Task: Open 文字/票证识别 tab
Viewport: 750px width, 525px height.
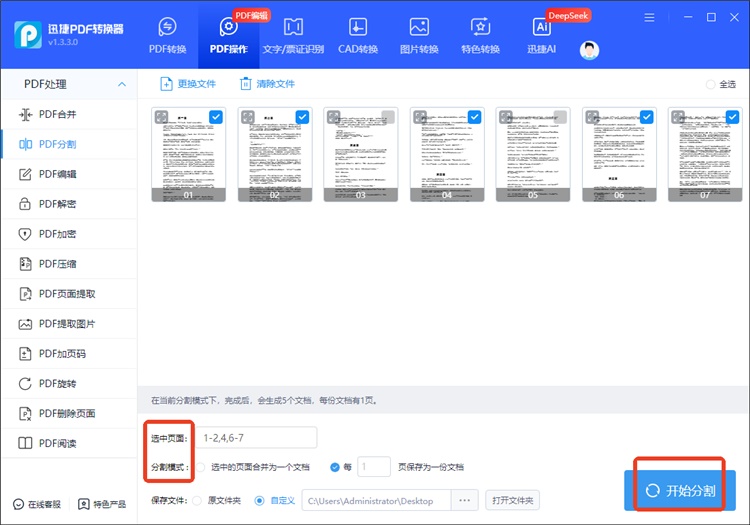Action: point(293,35)
